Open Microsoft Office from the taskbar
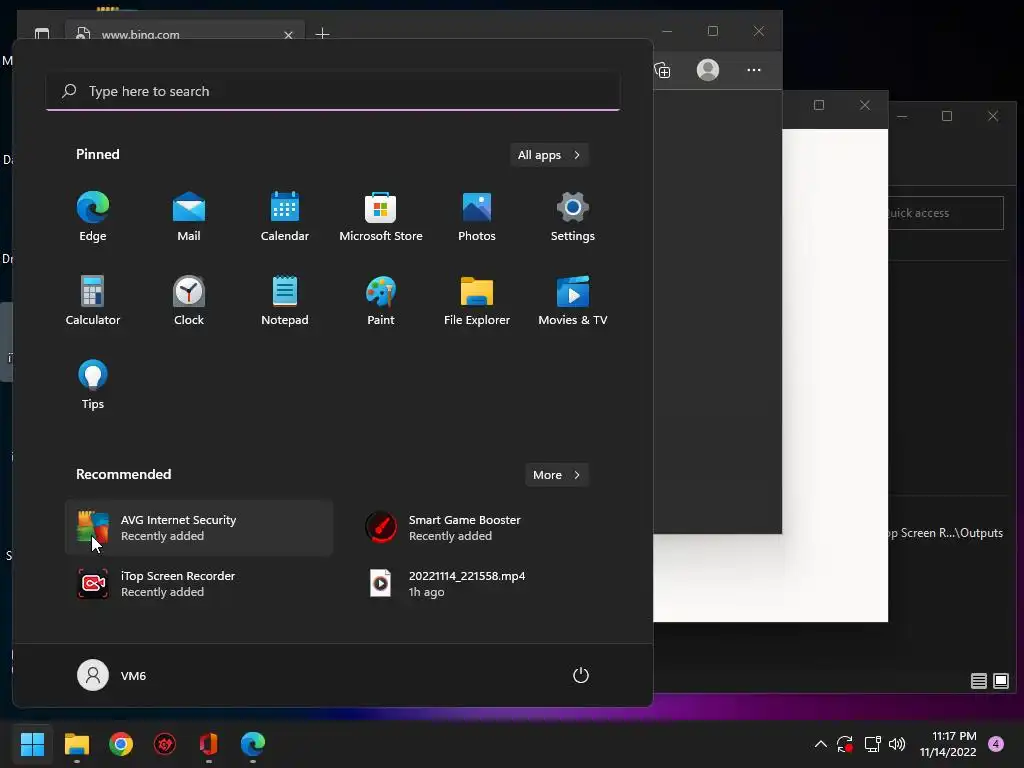The width and height of the screenshot is (1024, 768). tap(208, 744)
